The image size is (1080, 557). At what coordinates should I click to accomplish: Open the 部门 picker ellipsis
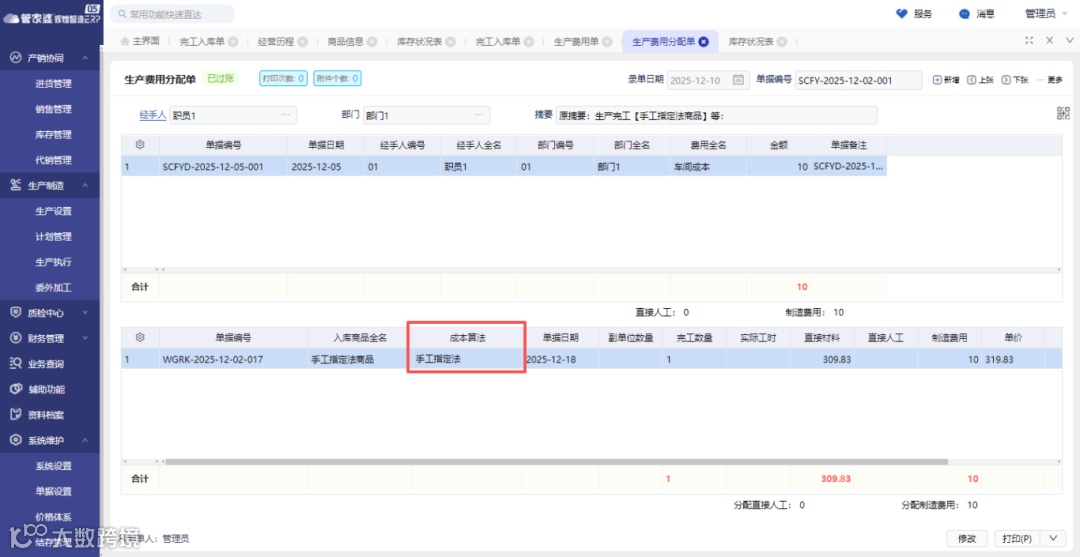coord(479,115)
